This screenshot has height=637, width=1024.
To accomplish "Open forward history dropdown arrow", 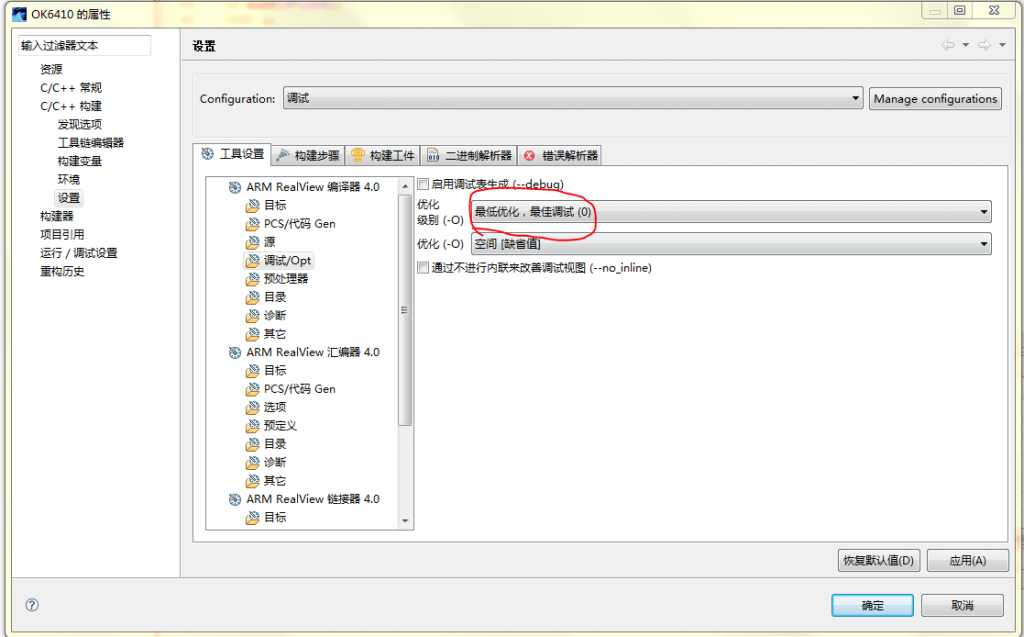I will 1002,45.
